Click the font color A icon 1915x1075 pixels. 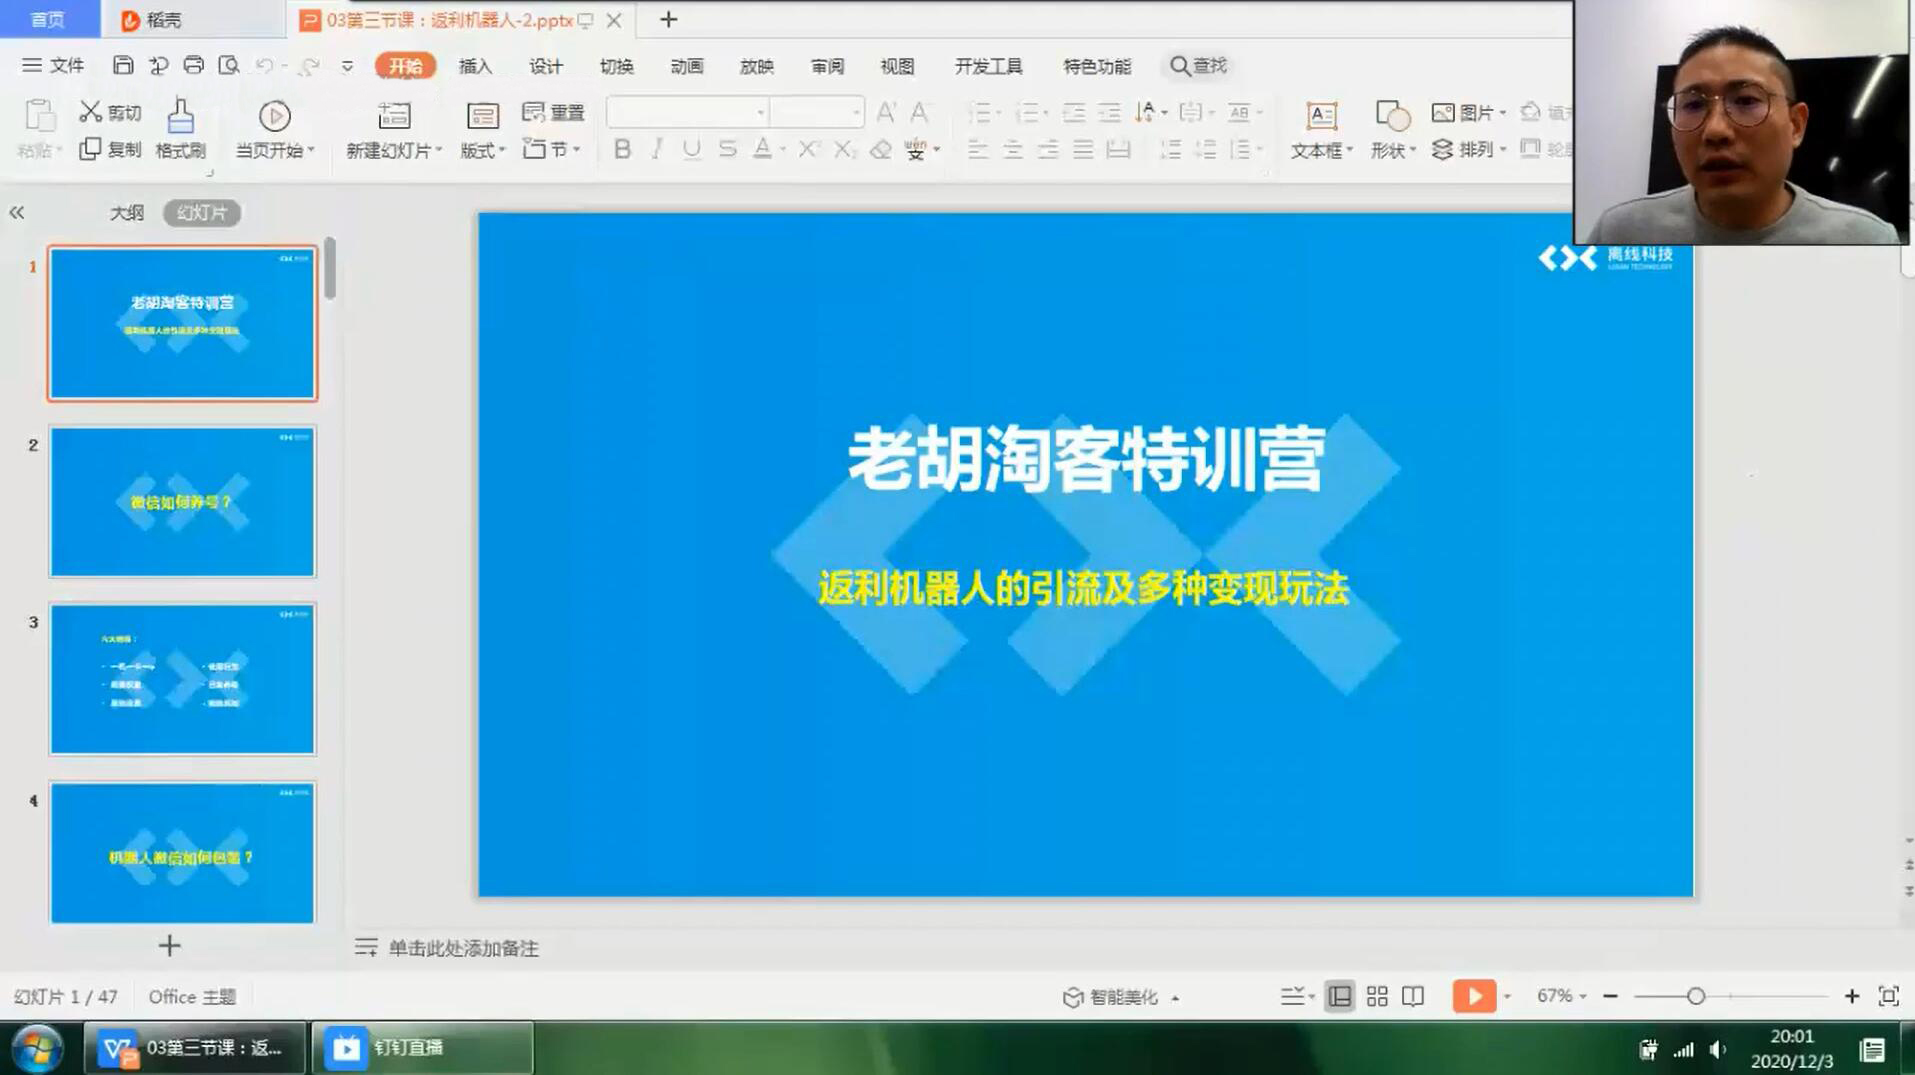[762, 149]
